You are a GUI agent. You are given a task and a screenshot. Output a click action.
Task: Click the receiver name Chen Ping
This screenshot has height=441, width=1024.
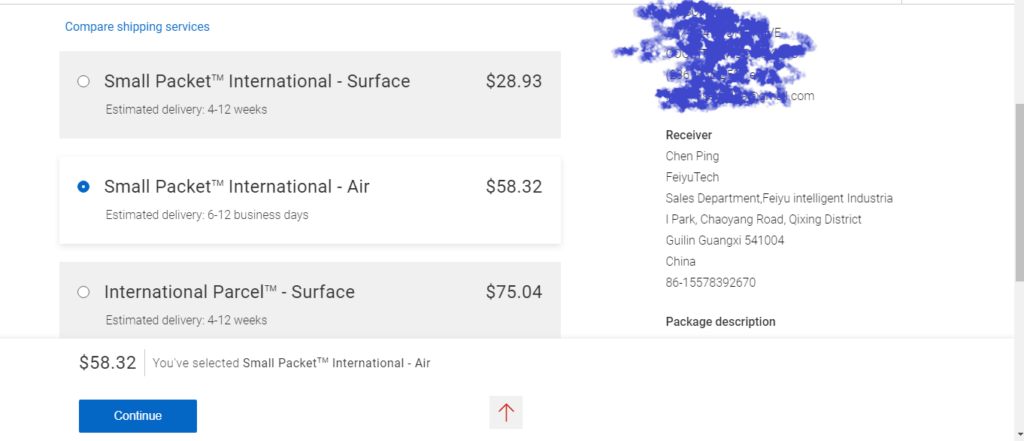tap(692, 156)
